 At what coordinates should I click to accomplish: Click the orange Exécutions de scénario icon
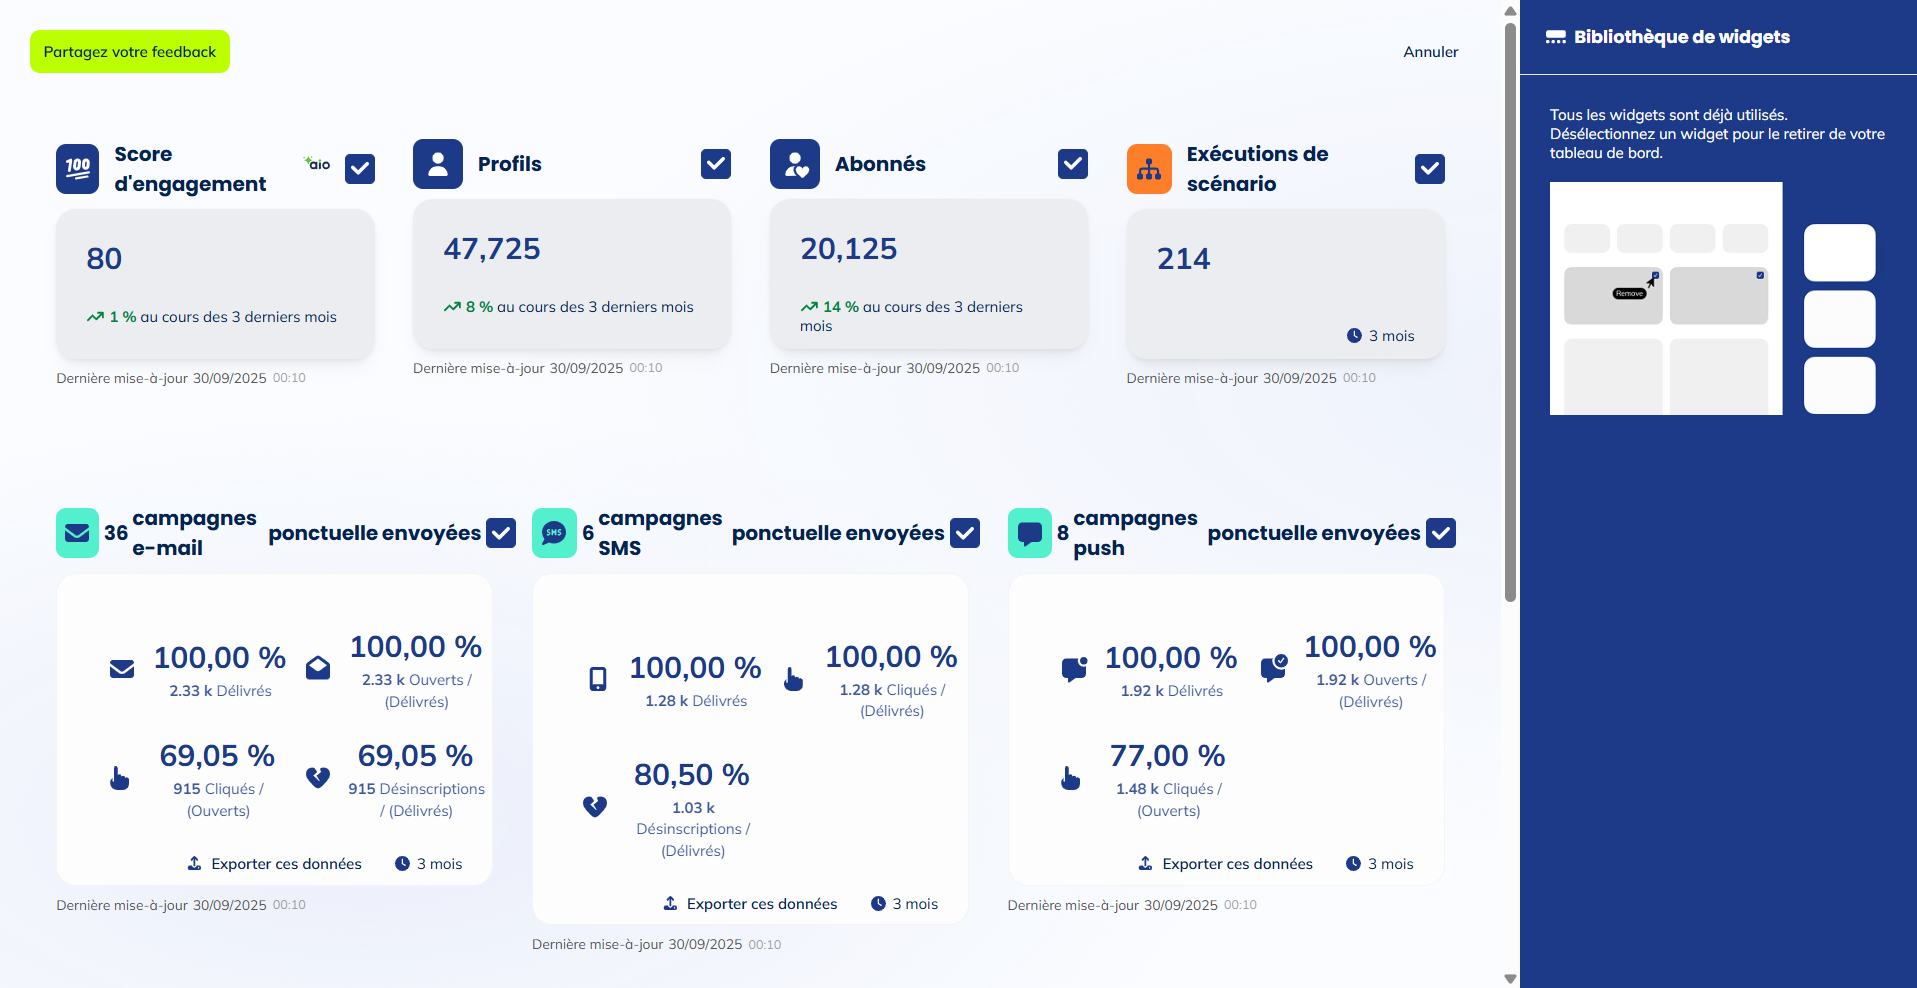click(1149, 169)
